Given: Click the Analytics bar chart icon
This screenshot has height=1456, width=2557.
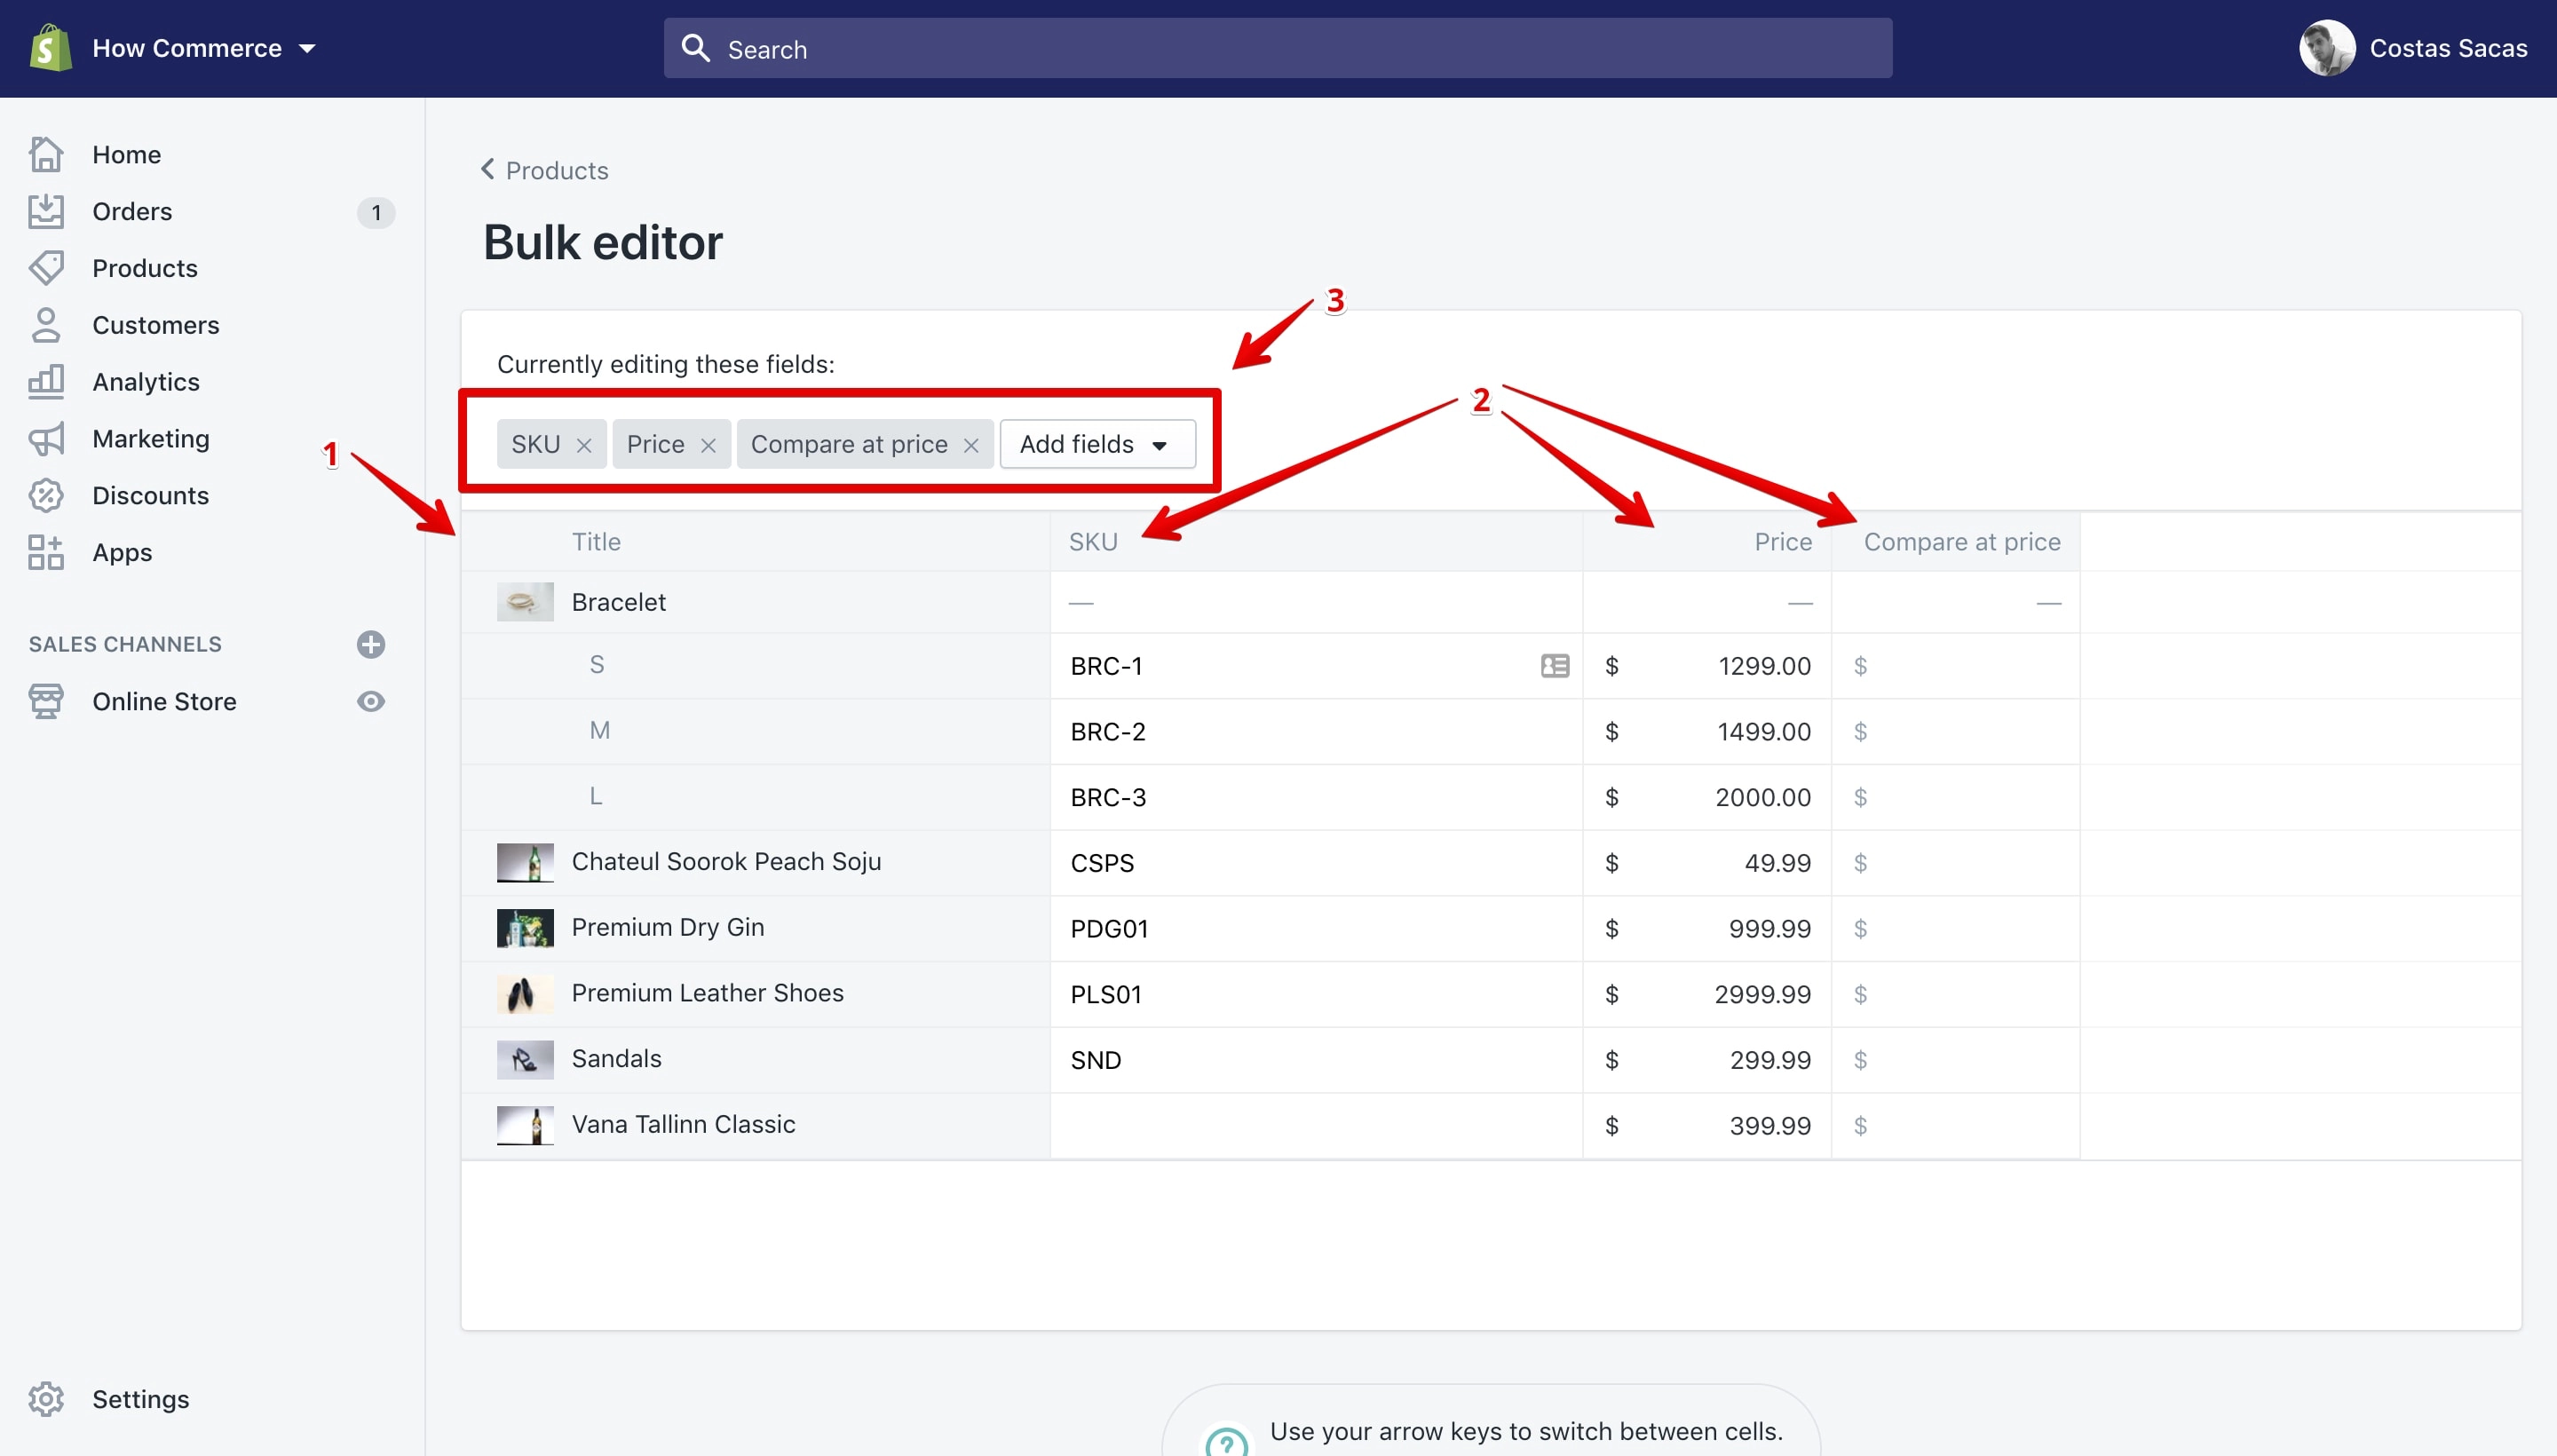Looking at the screenshot, I should (x=46, y=382).
